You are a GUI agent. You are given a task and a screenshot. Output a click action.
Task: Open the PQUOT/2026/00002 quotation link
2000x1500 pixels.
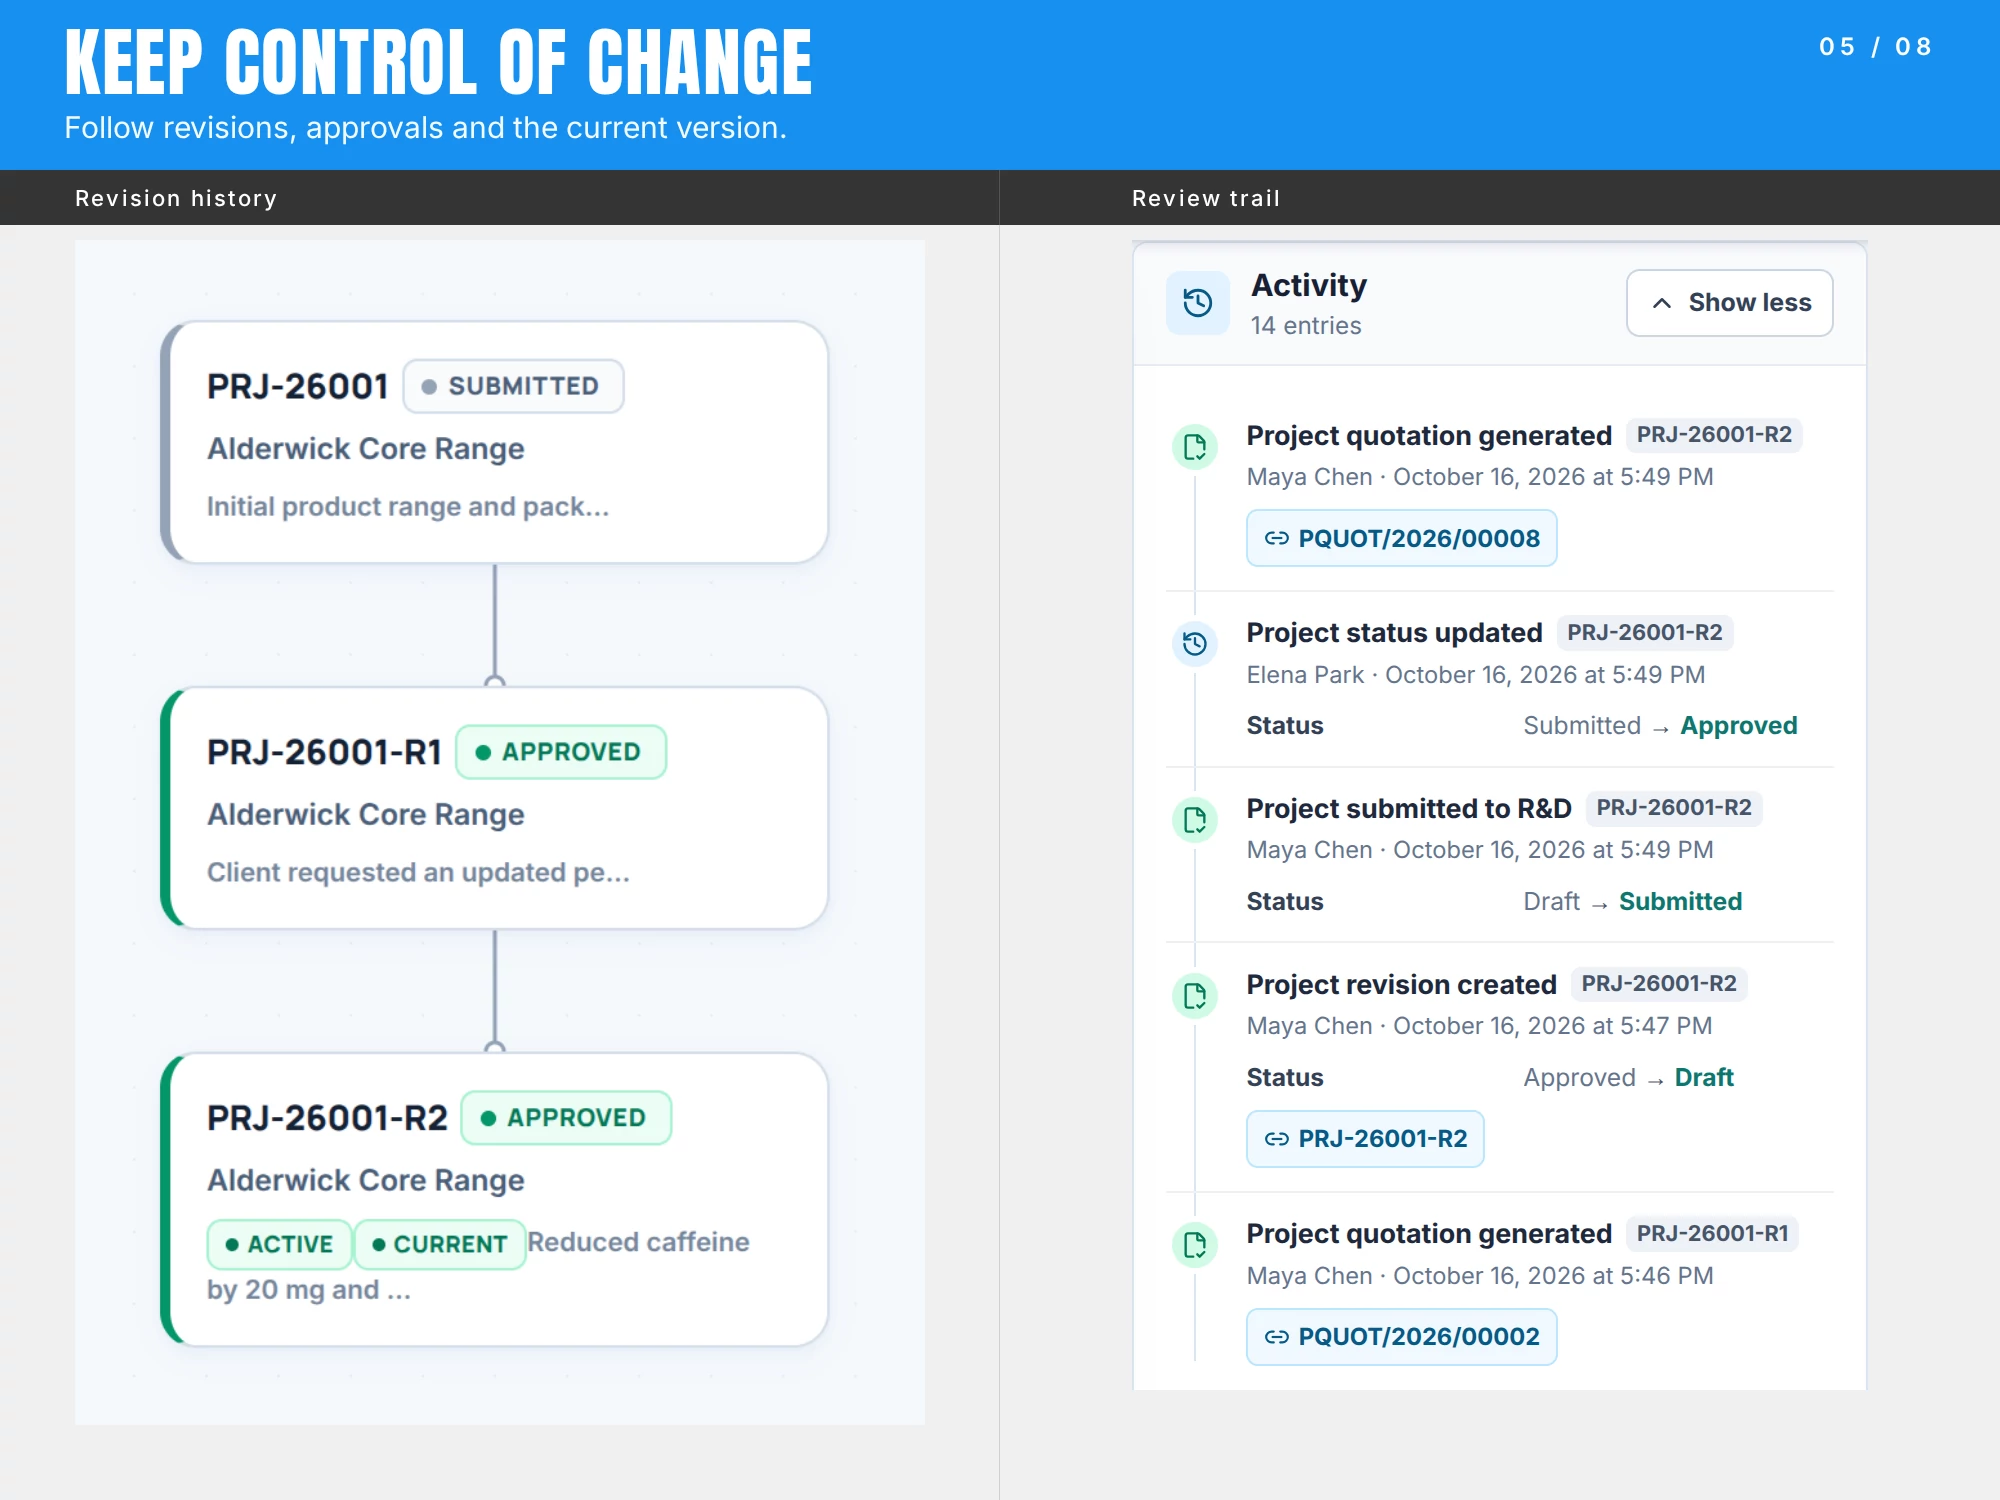click(1401, 1336)
